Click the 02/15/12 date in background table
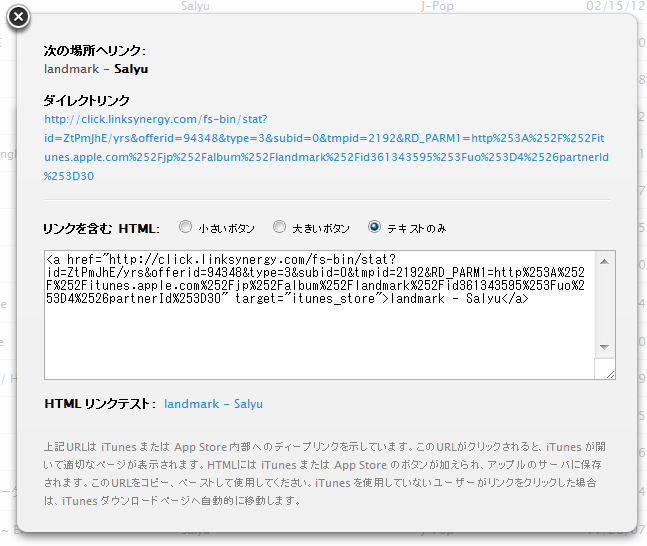Screen dimensions: 647x546 pos(616,6)
